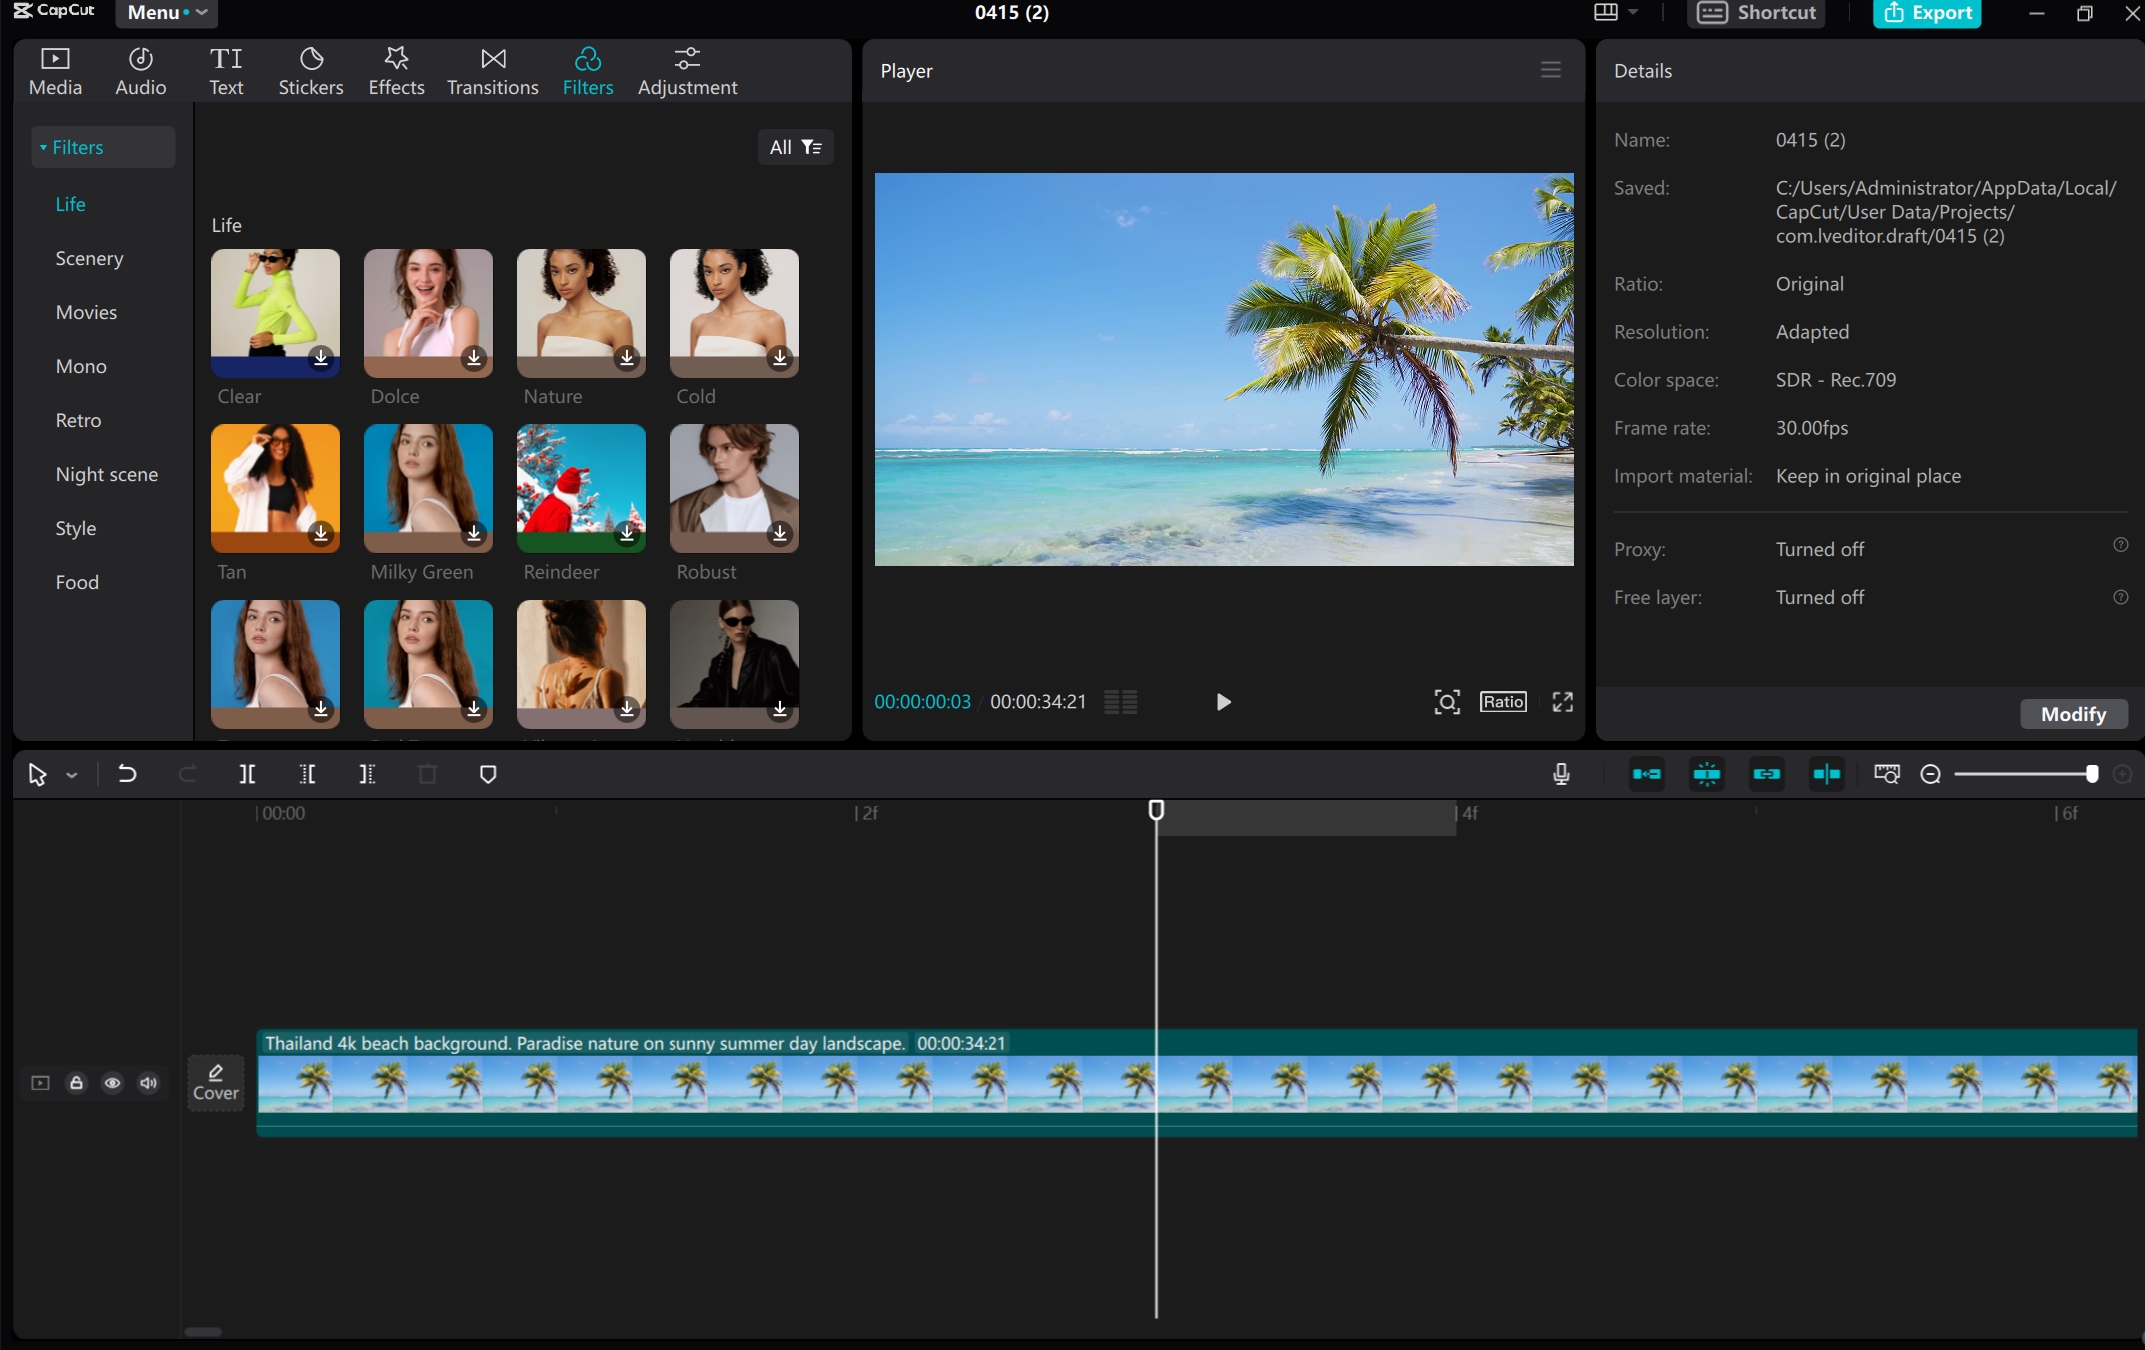Image resolution: width=2145 pixels, height=1350 pixels.
Task: Toggle lock on the timeline track
Action: (76, 1082)
